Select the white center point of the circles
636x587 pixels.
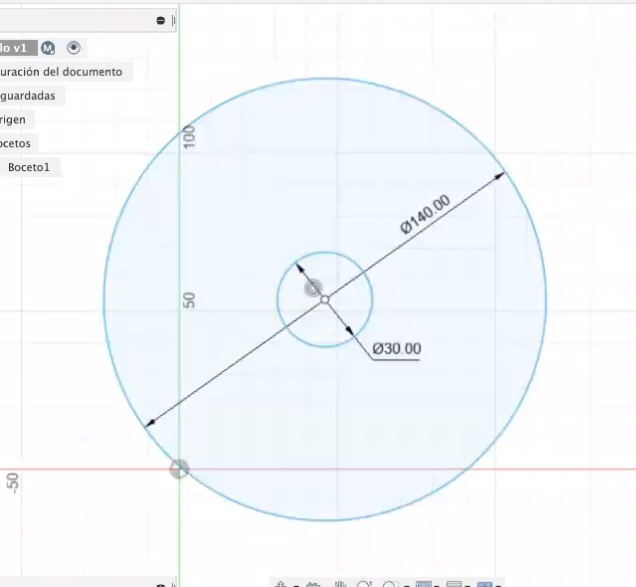coord(324,300)
